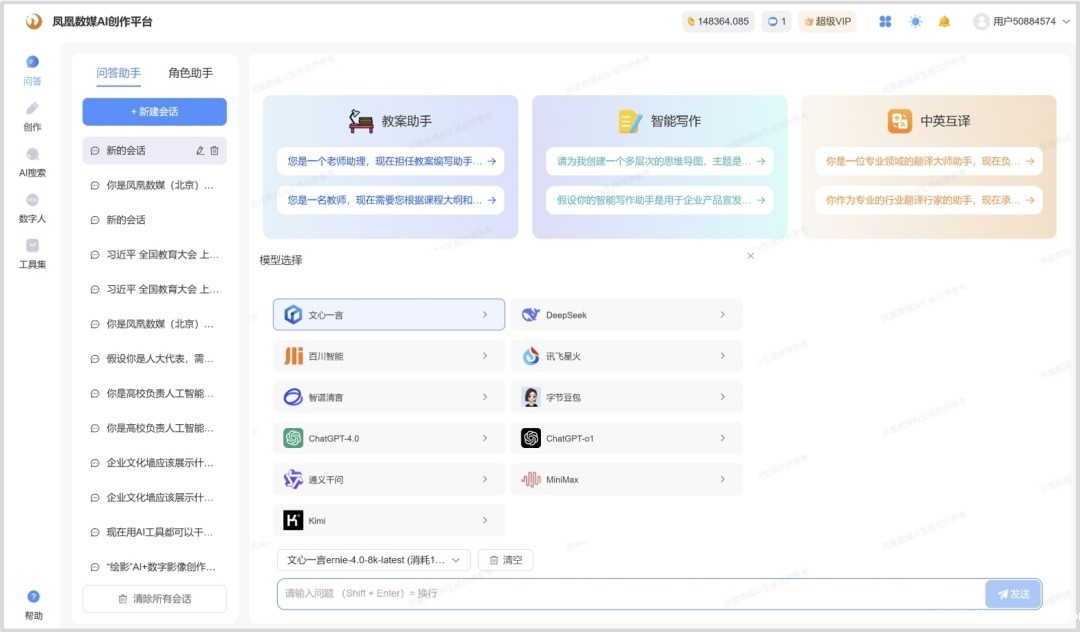Use the 请为我创建一个多层次的思维导图 prompt
Image resolution: width=1080 pixels, height=632 pixels.
660,161
